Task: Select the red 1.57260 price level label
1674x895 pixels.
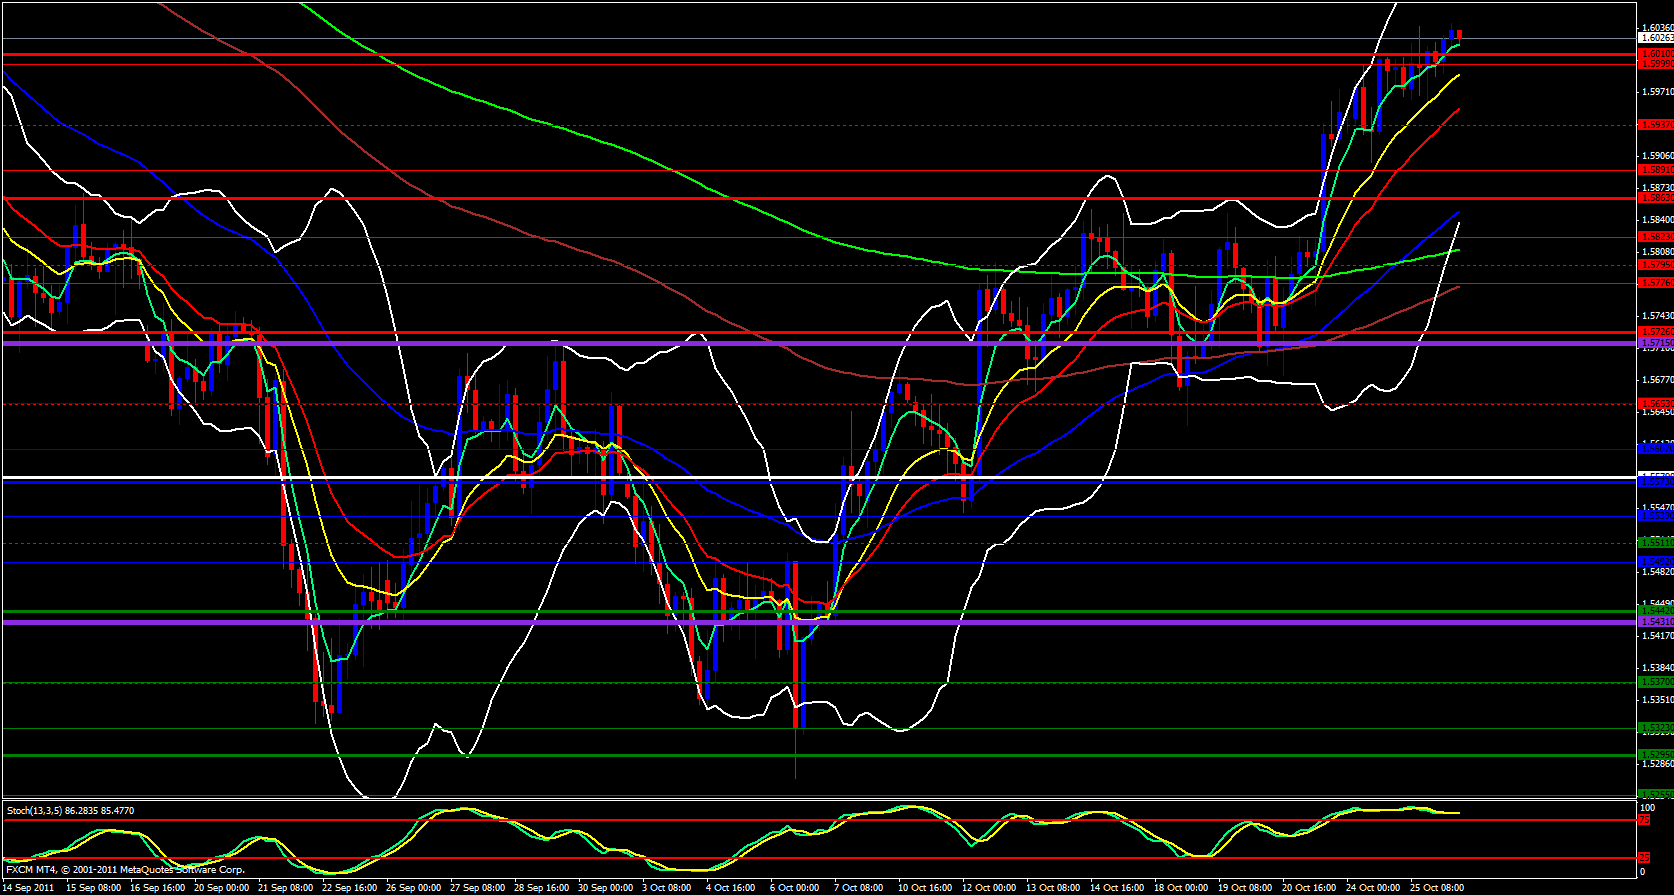Action: coord(1655,331)
